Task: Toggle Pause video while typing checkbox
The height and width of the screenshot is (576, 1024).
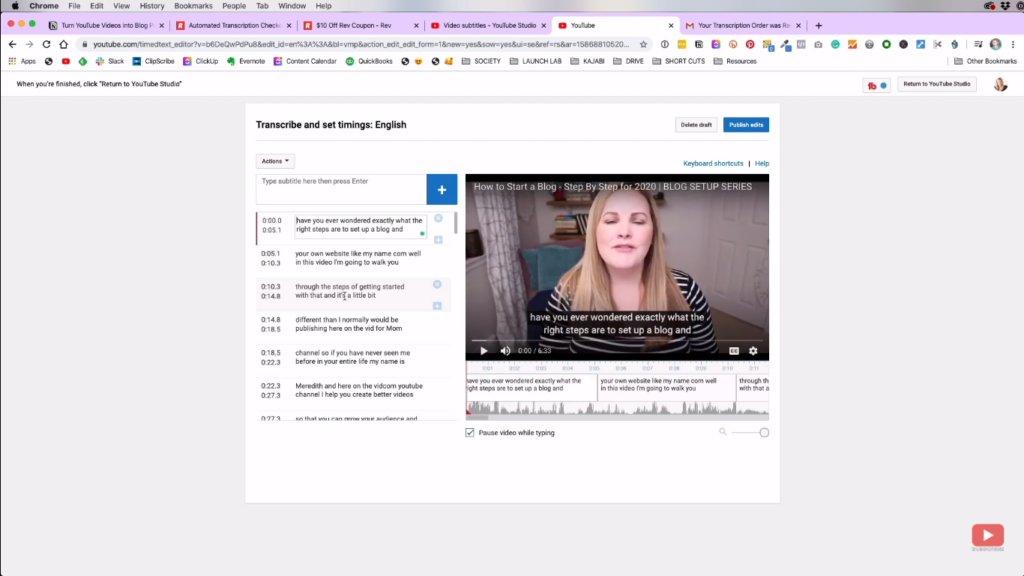Action: click(x=470, y=432)
